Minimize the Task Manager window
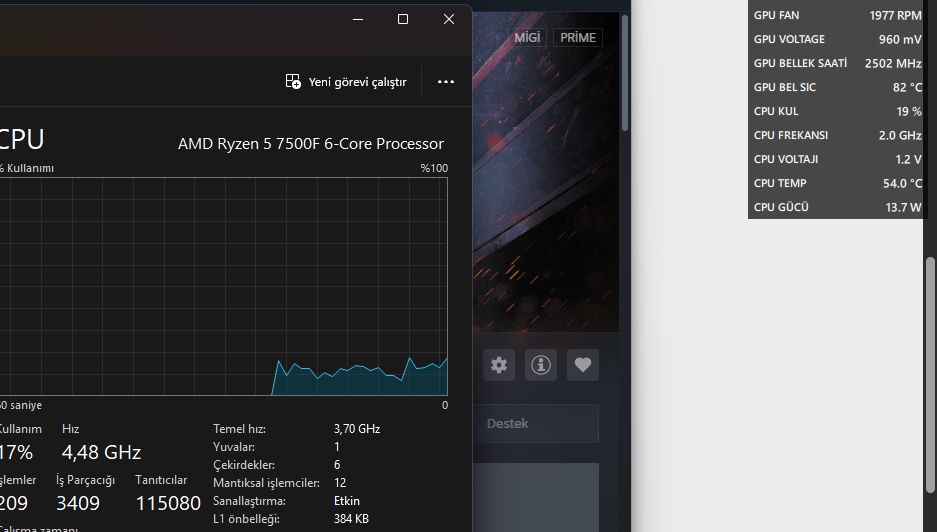Screen dimensions: 937x532 (x=358, y=19)
